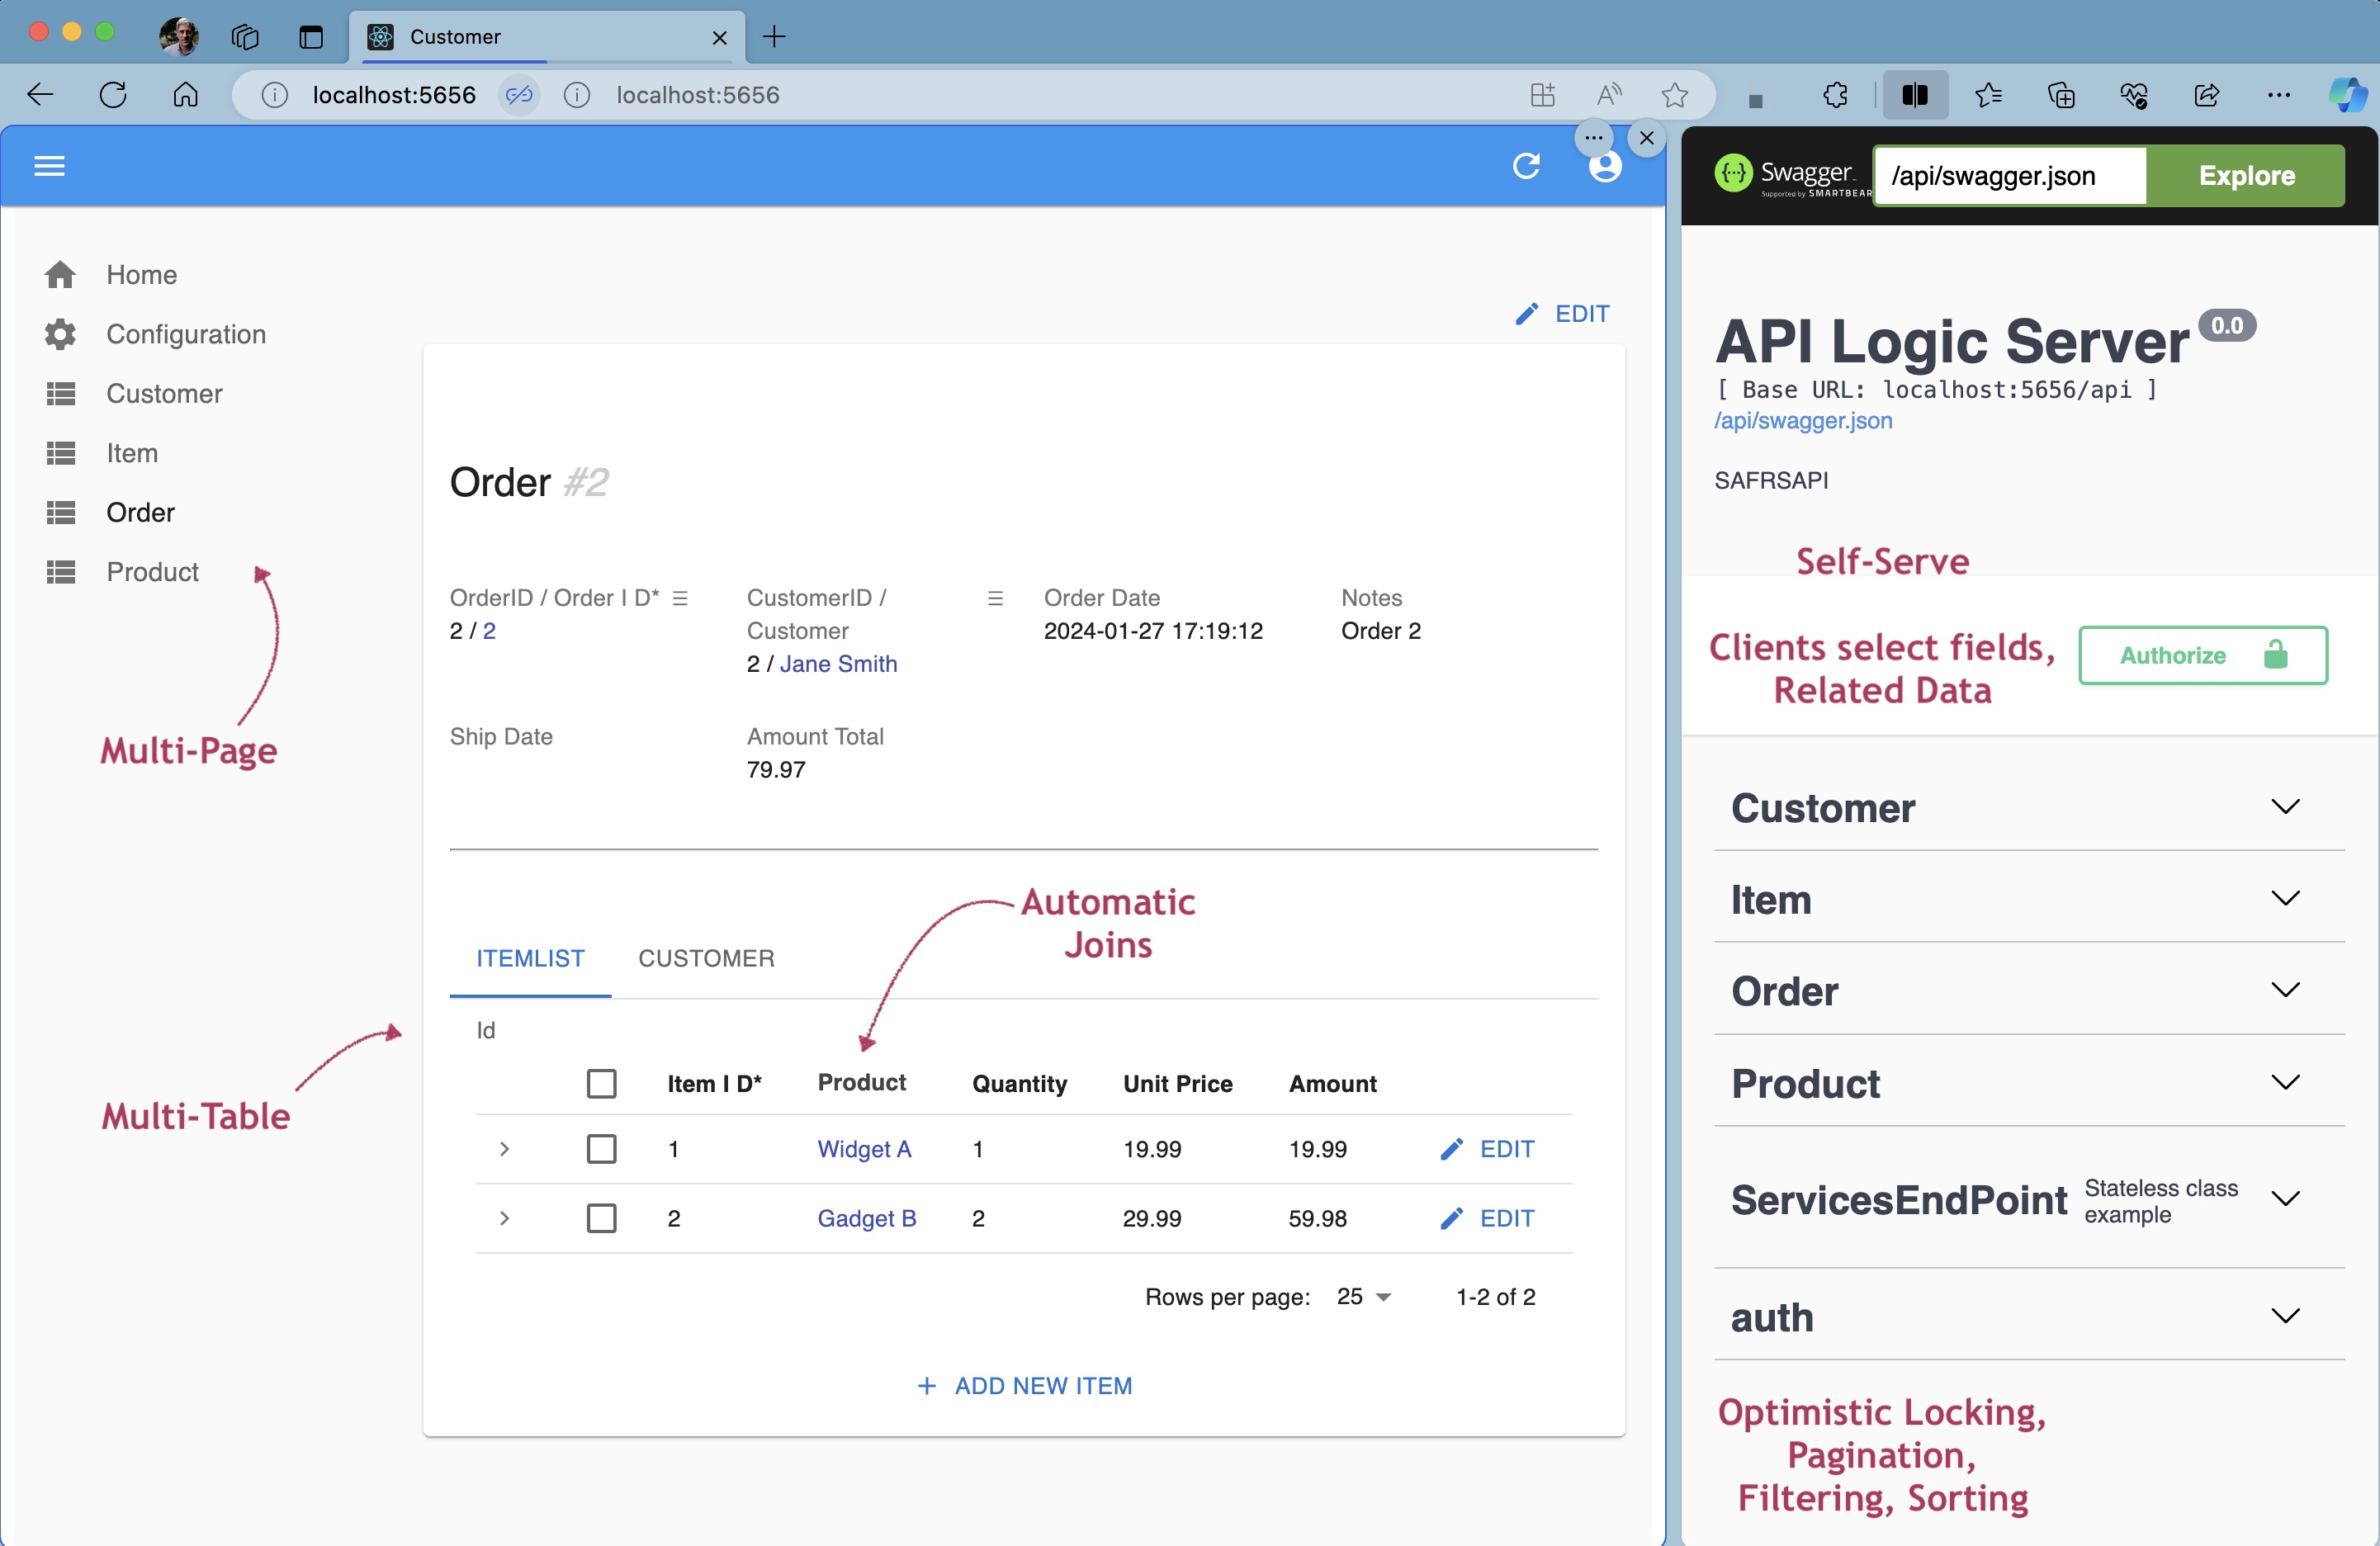Click the Jane Smith customer link

838,664
